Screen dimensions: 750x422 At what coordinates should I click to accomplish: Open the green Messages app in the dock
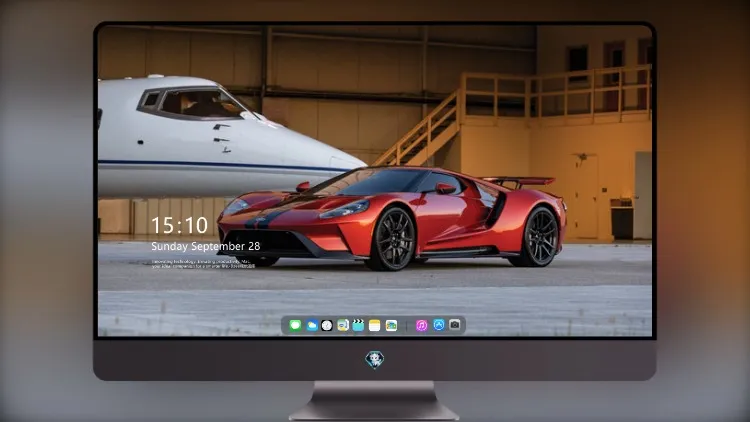click(x=295, y=325)
